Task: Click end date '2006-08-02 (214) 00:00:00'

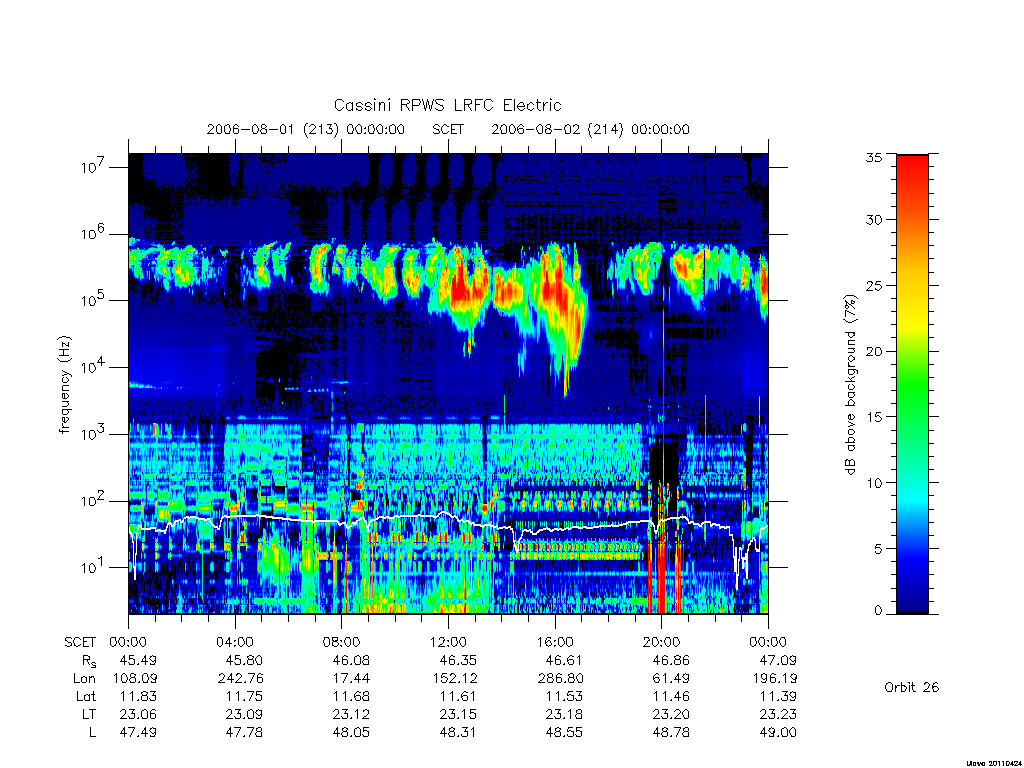Action: [x=590, y=129]
